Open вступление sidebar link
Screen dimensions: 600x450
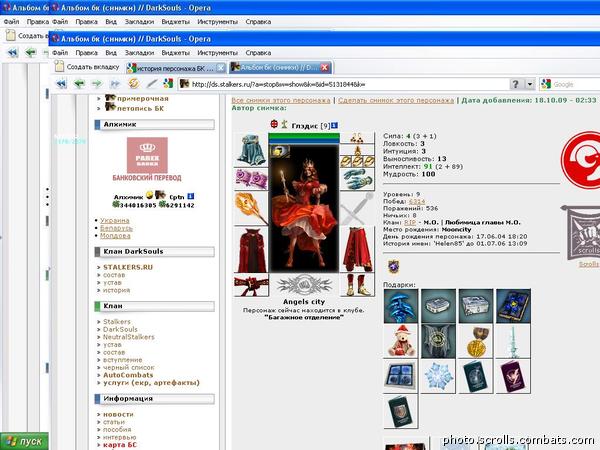click(x=122, y=360)
